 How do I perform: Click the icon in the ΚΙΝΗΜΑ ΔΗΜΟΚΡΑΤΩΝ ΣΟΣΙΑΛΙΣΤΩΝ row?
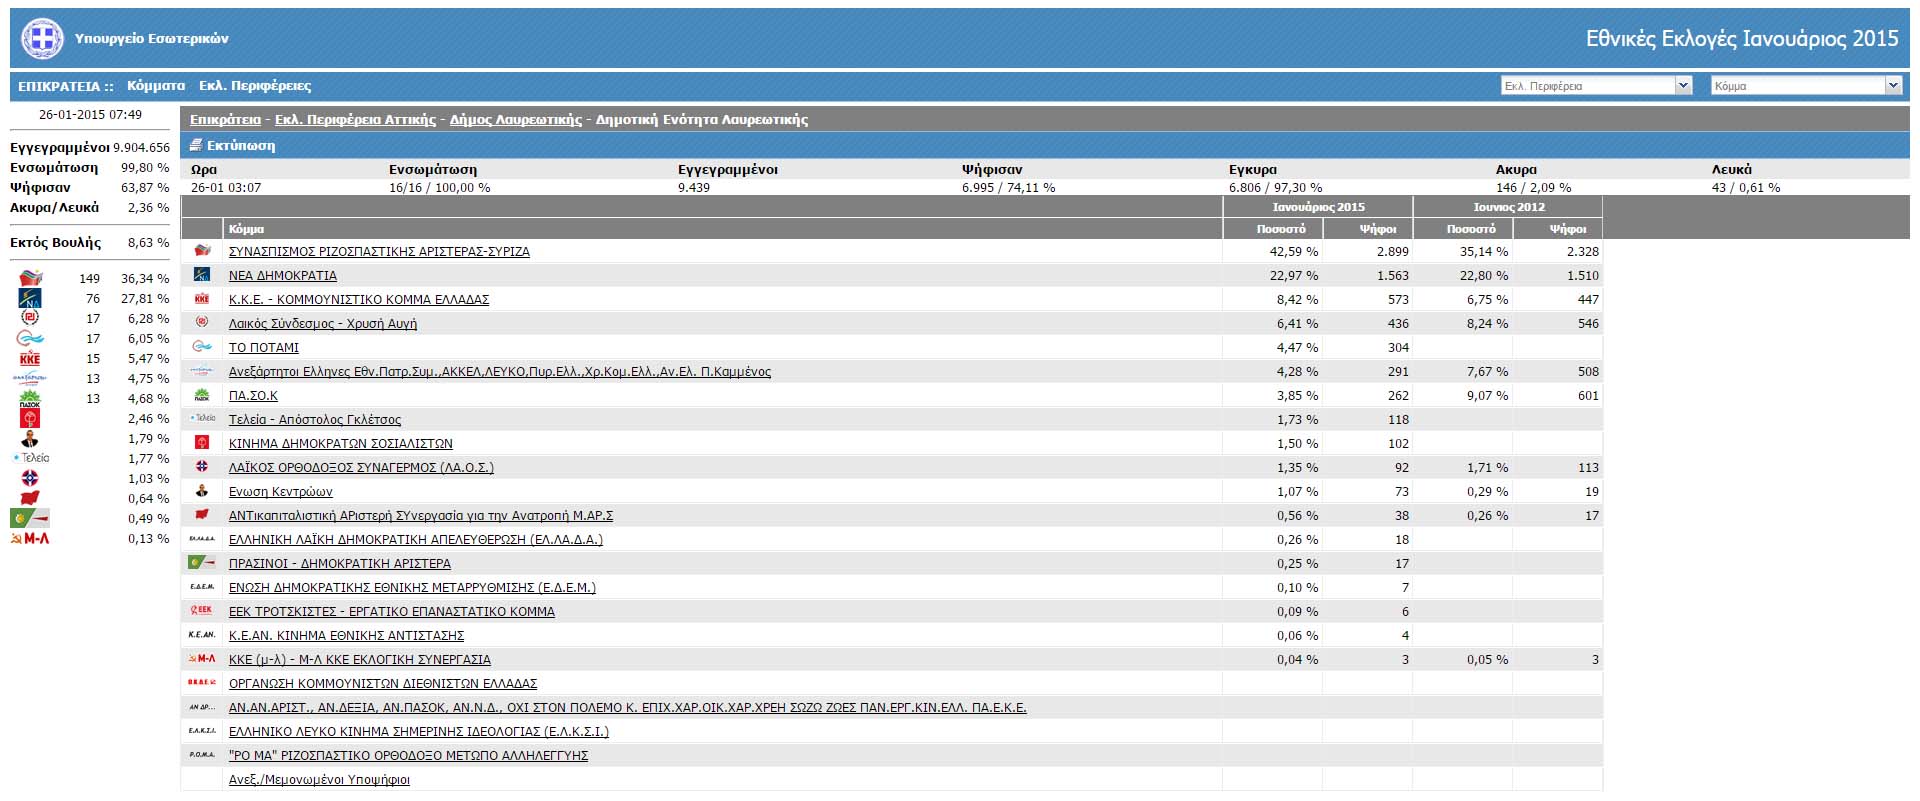pyautogui.click(x=202, y=443)
